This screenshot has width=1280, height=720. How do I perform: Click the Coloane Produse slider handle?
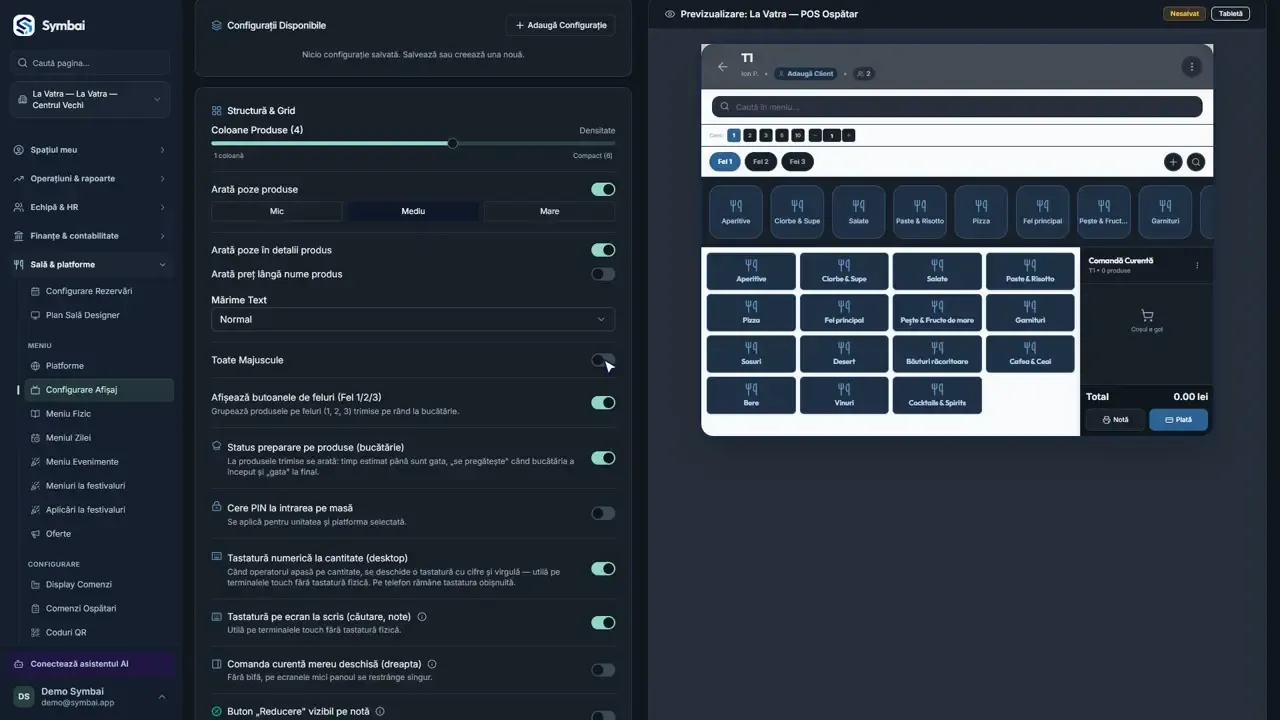[452, 144]
